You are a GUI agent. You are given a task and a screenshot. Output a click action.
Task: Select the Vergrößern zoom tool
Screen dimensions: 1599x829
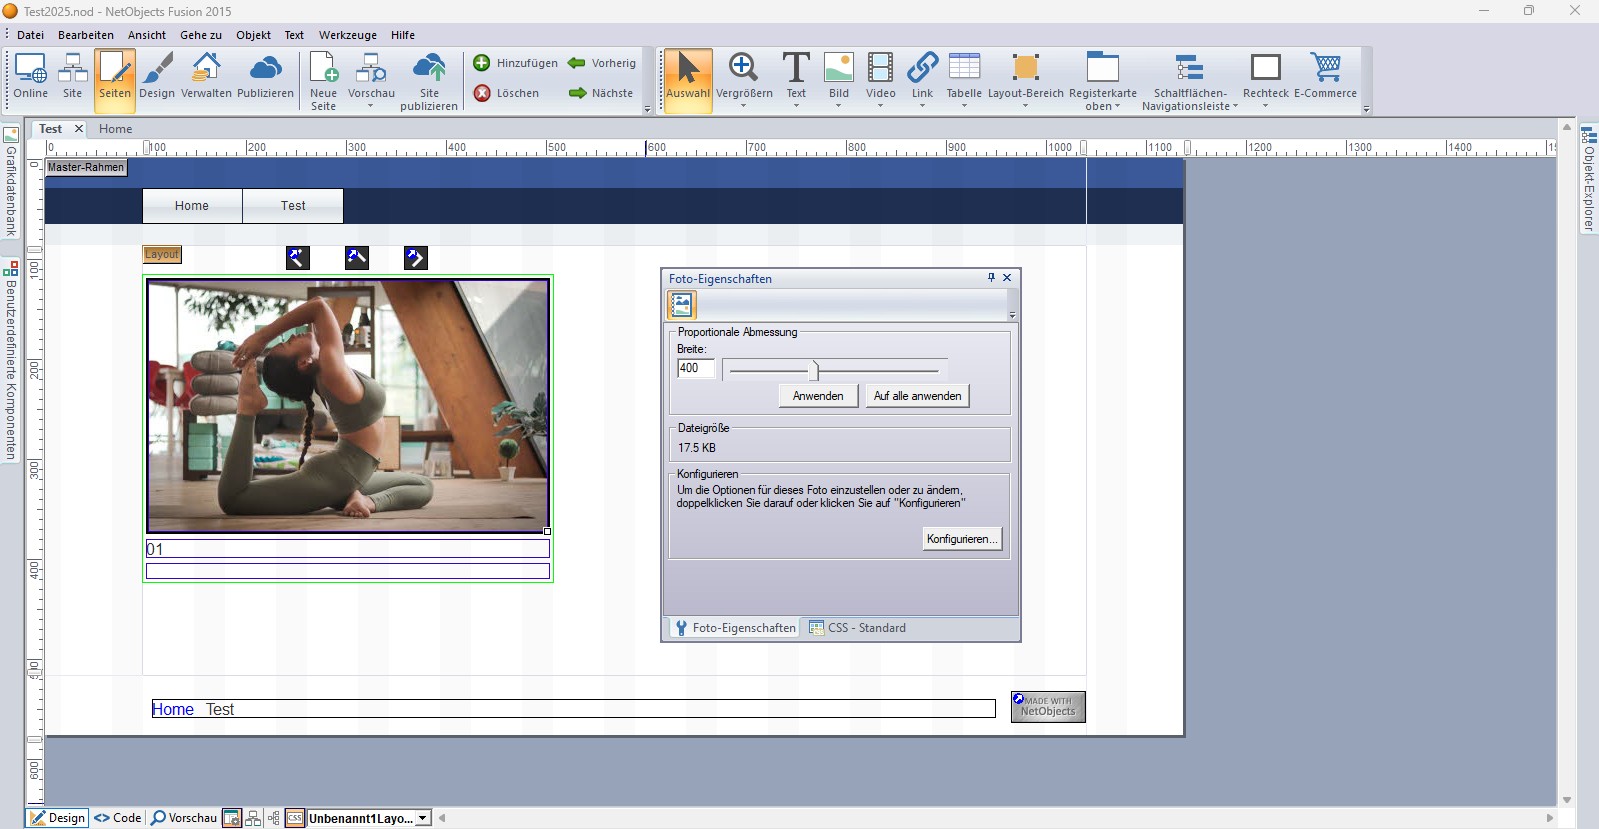point(743,69)
